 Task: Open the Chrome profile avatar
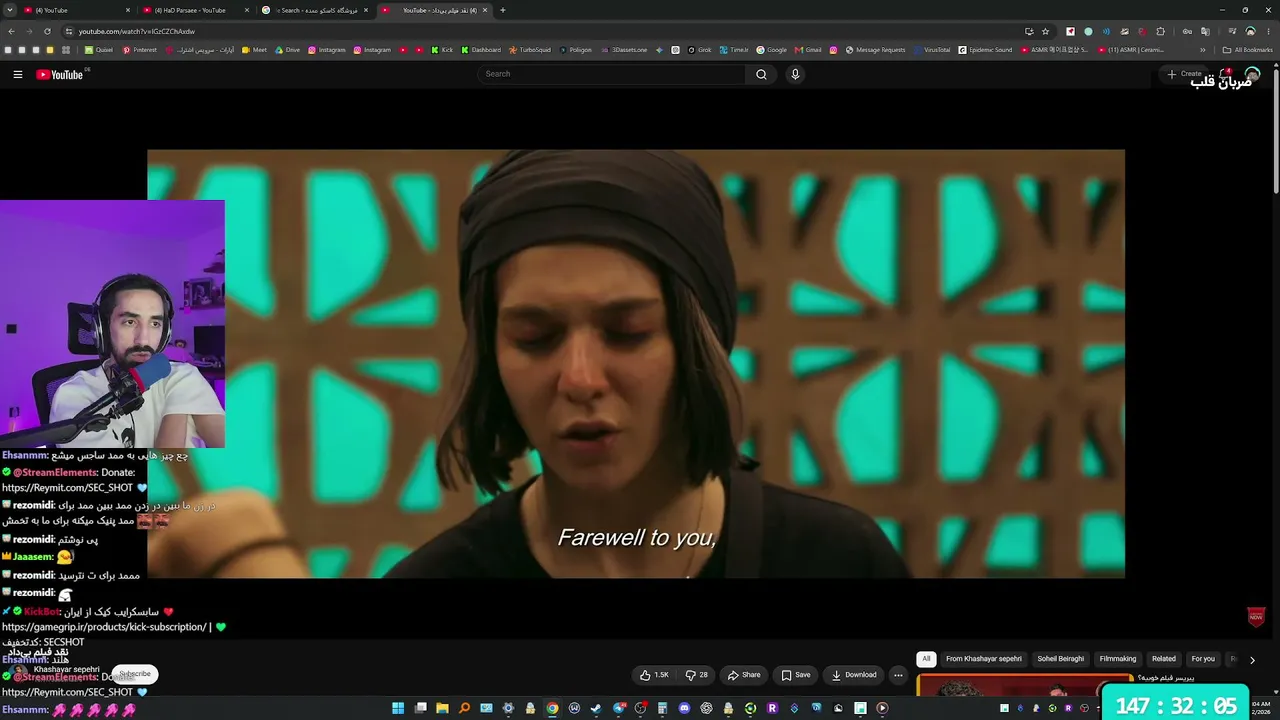pyautogui.click(x=1250, y=31)
